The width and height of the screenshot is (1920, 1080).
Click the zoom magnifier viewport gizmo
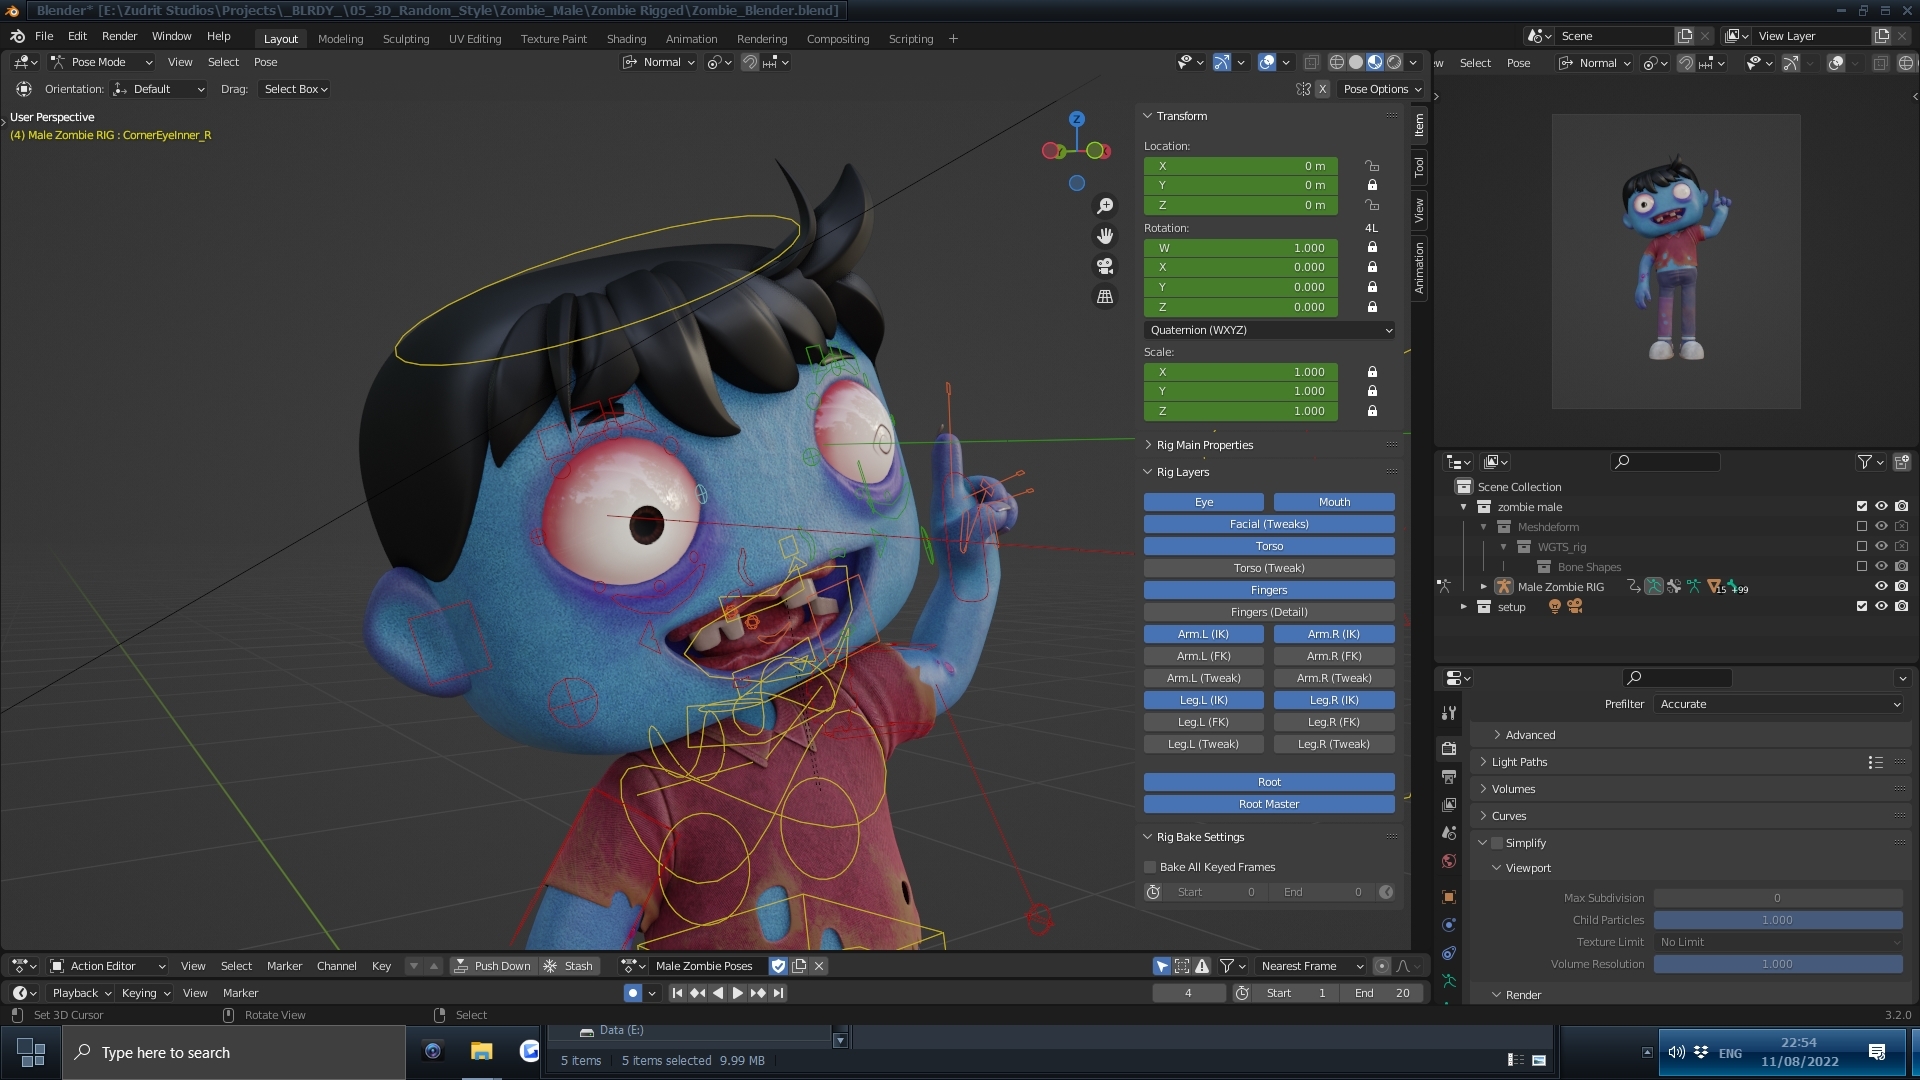click(1105, 206)
